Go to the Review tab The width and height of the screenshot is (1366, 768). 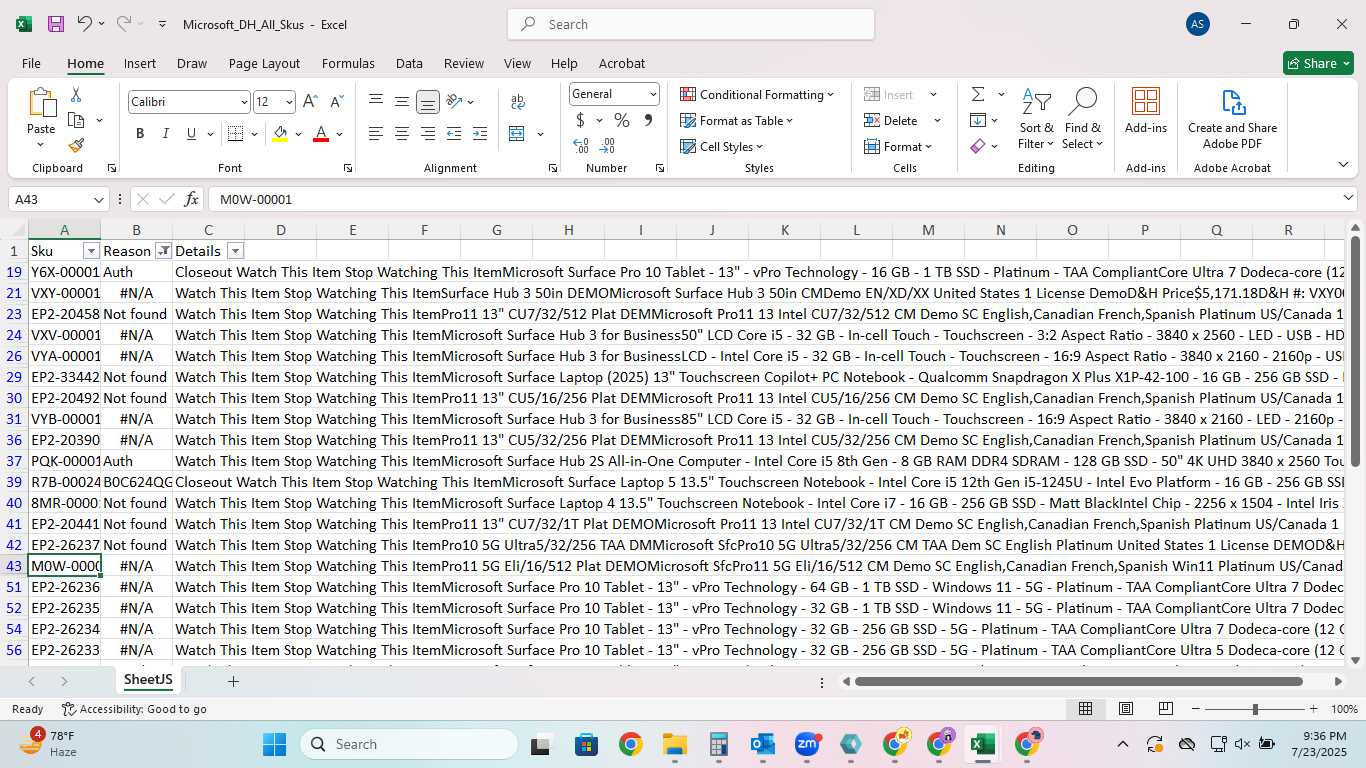(463, 63)
